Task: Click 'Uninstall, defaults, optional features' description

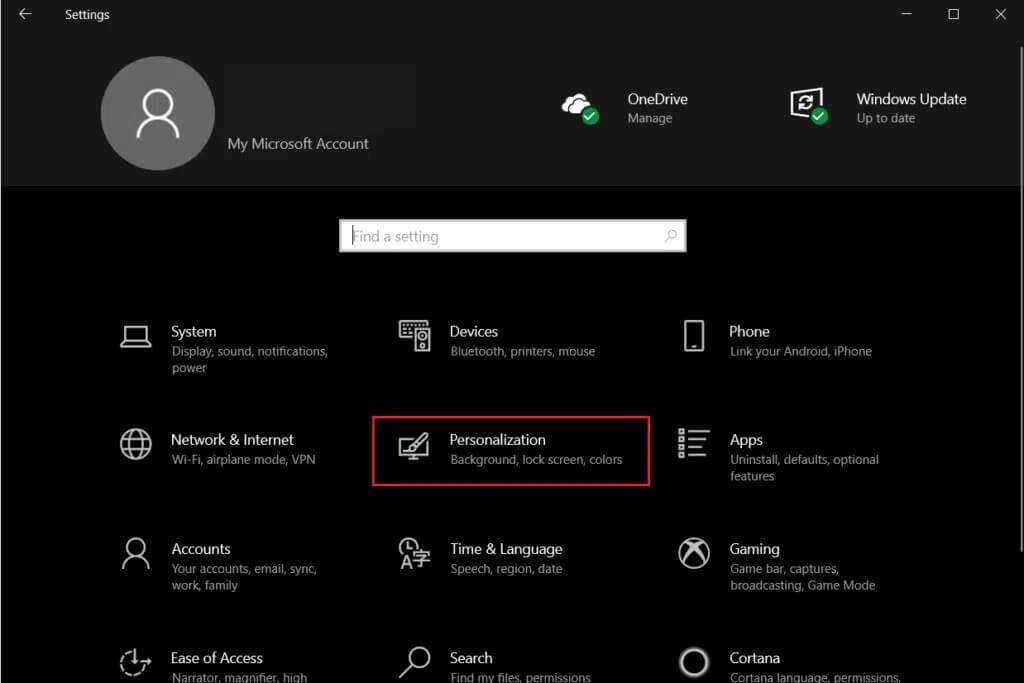Action: click(804, 468)
